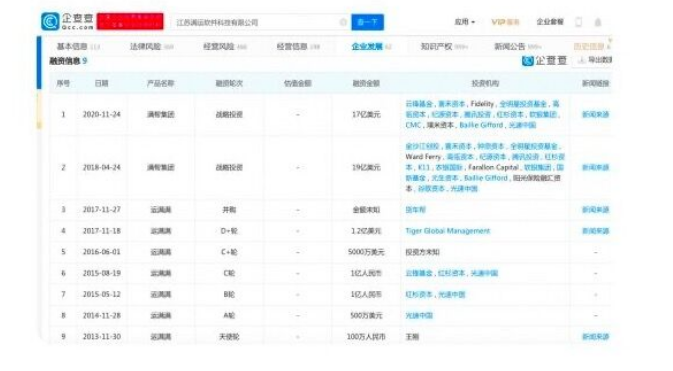673x371 pixels.
Task: Open 谷歌资本 in the 2018-04-24 row
Action: pos(431,189)
